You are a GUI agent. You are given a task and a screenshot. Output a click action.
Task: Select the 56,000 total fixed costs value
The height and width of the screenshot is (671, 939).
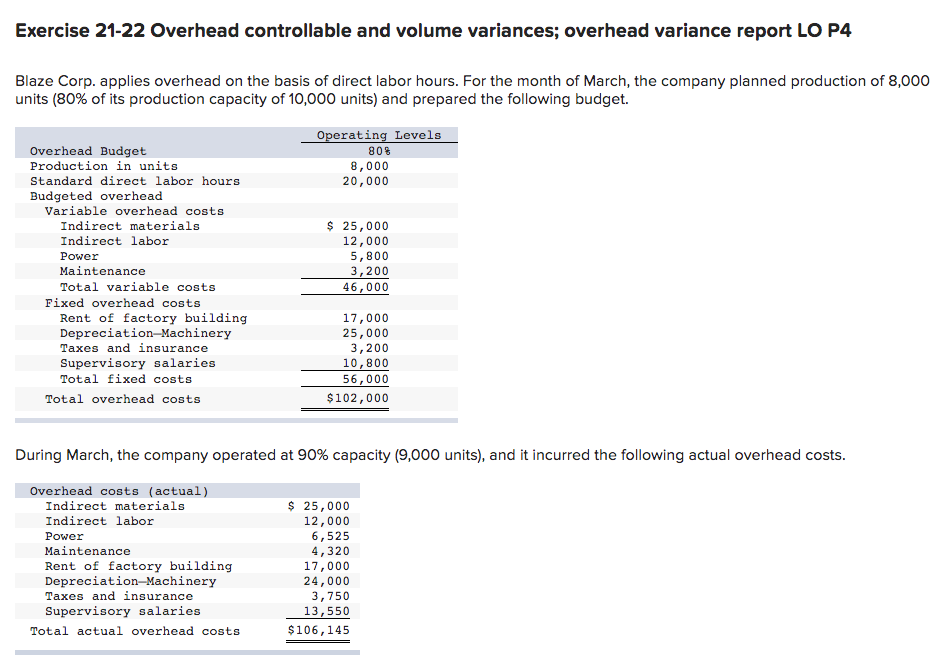coord(366,379)
